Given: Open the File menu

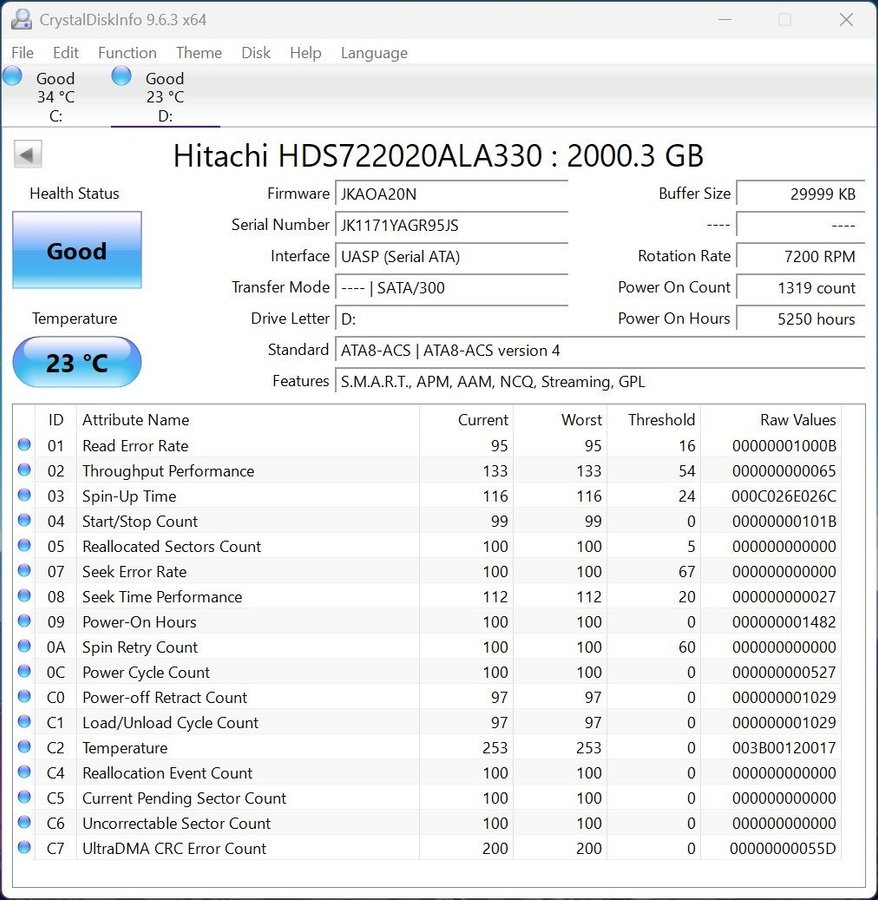Looking at the screenshot, I should 22,53.
